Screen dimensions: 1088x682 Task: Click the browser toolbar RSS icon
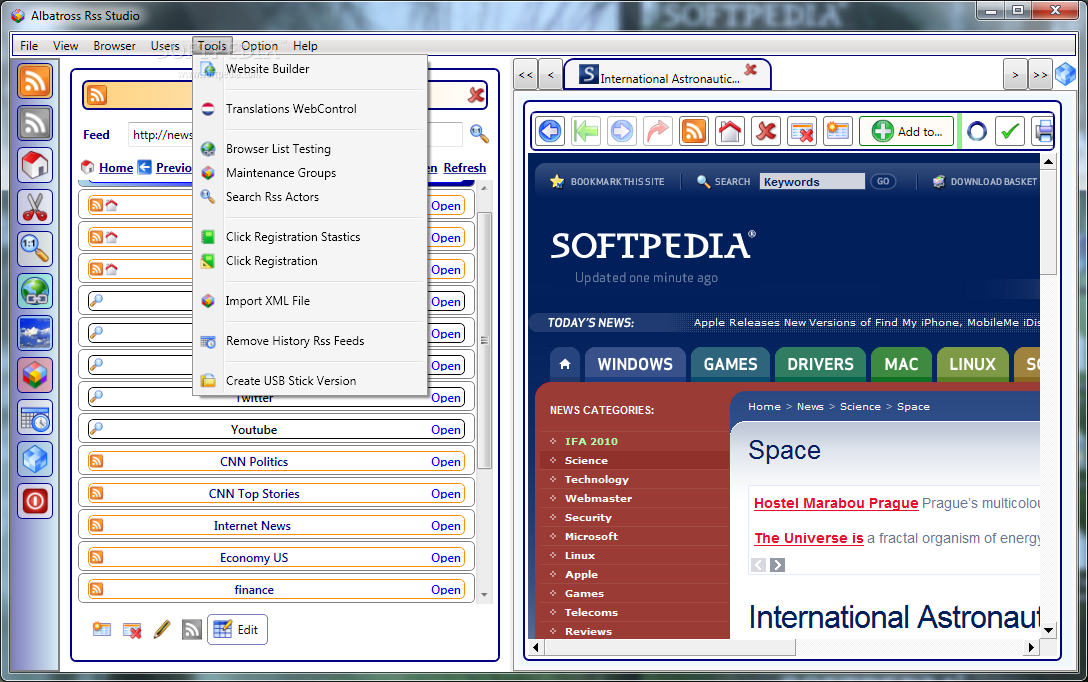pos(694,130)
